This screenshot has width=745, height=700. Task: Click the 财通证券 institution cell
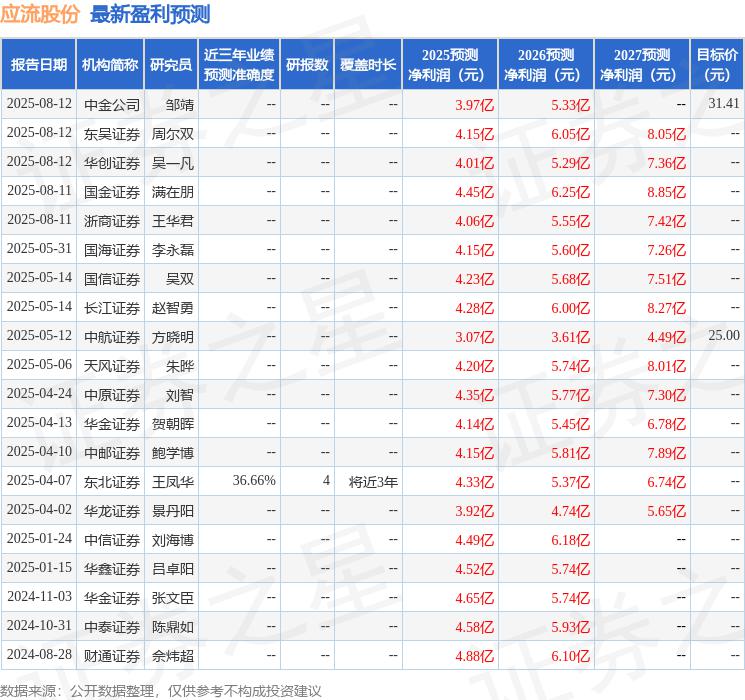click(112, 656)
